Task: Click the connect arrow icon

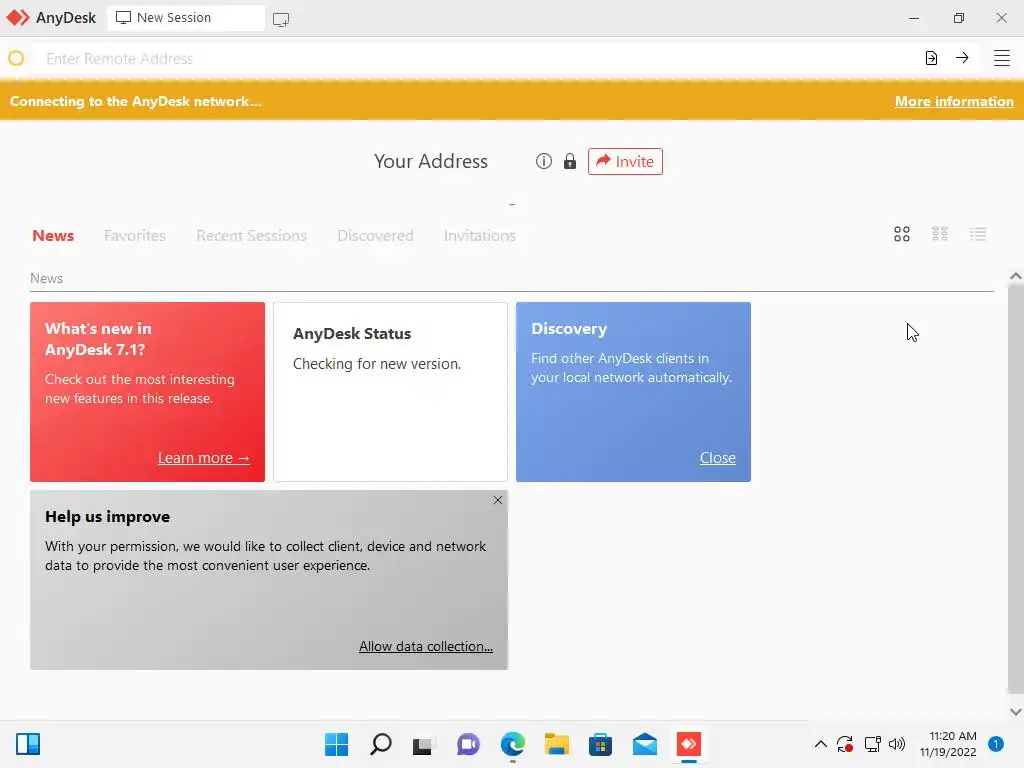Action: [962, 57]
